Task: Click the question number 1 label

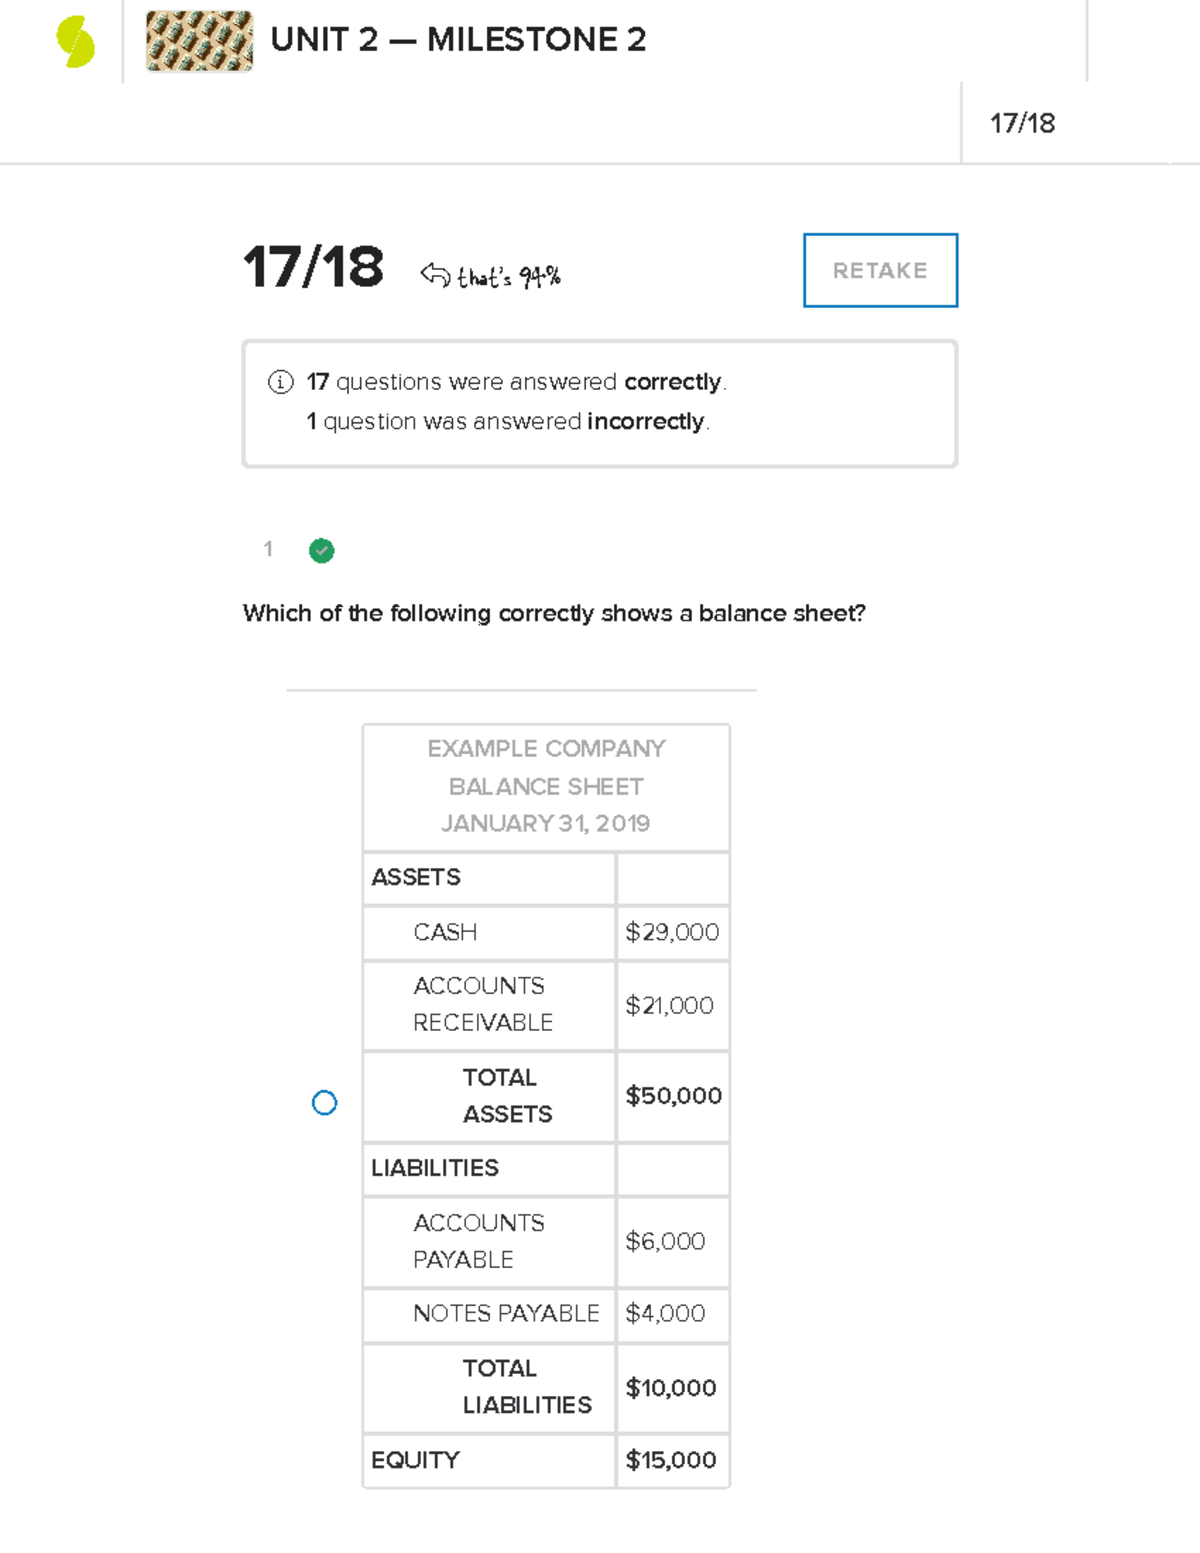Action: tap(268, 549)
